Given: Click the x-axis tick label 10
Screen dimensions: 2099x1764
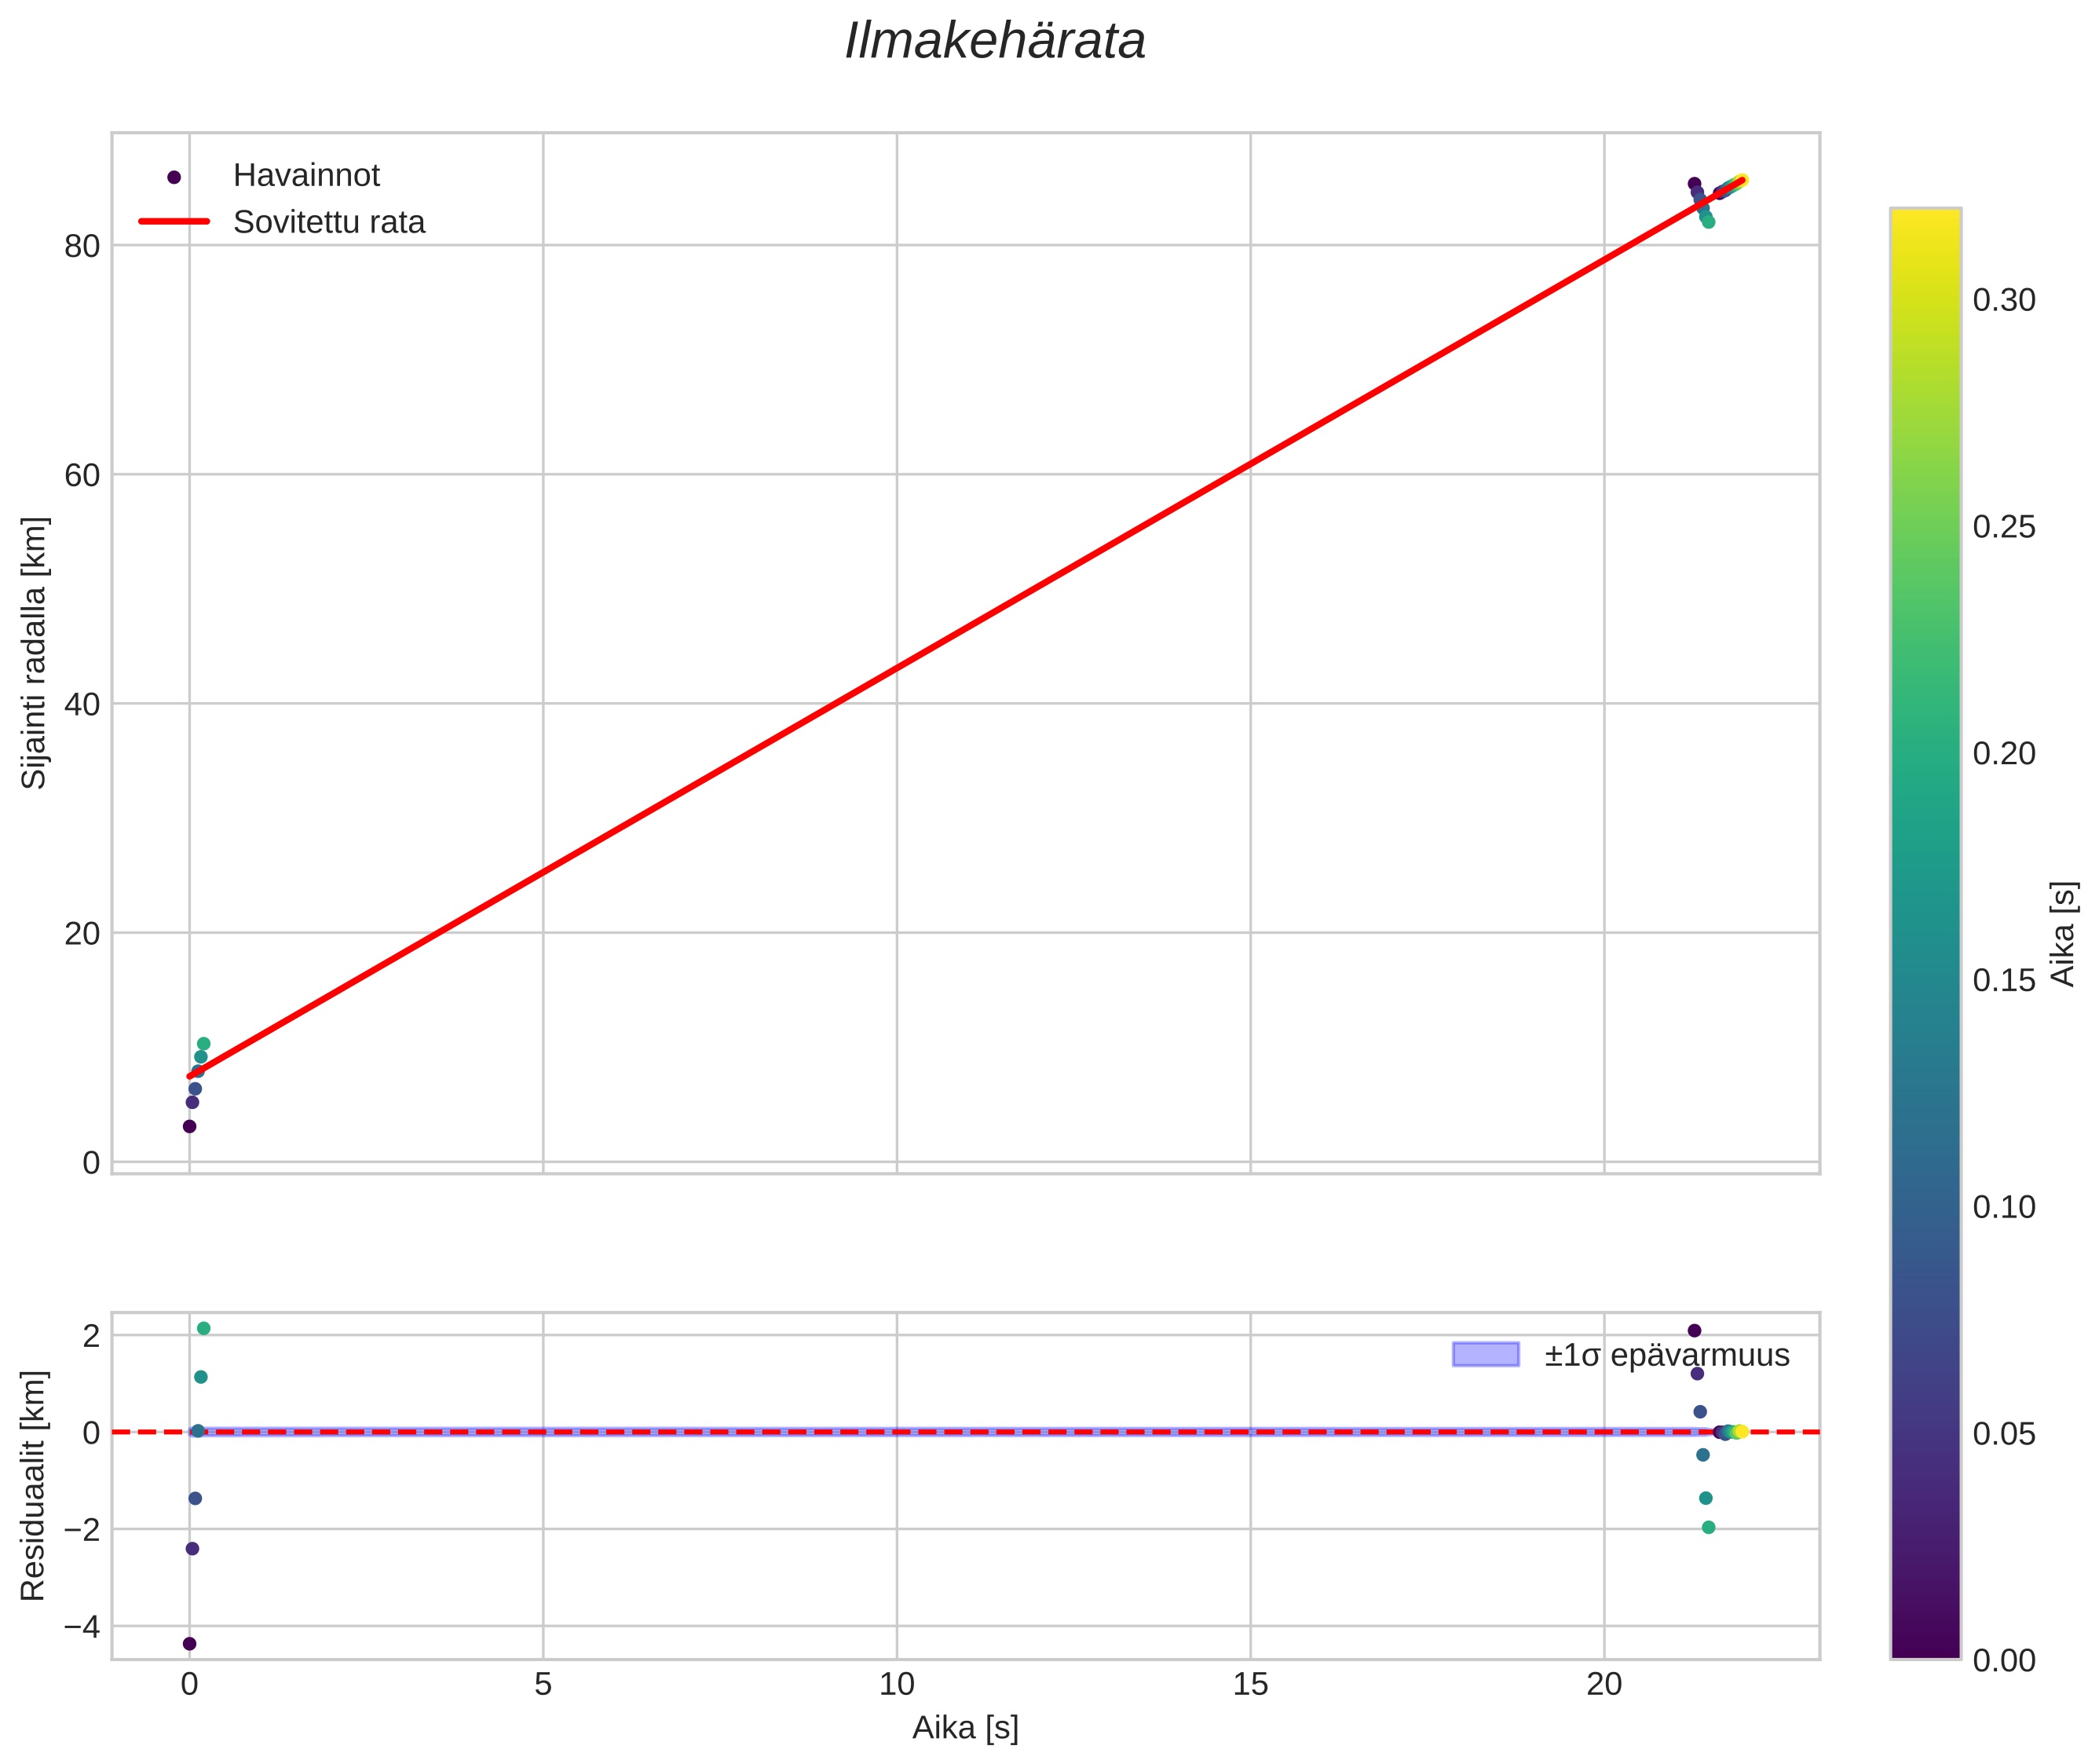Looking at the screenshot, I should pyautogui.click(x=896, y=1685).
